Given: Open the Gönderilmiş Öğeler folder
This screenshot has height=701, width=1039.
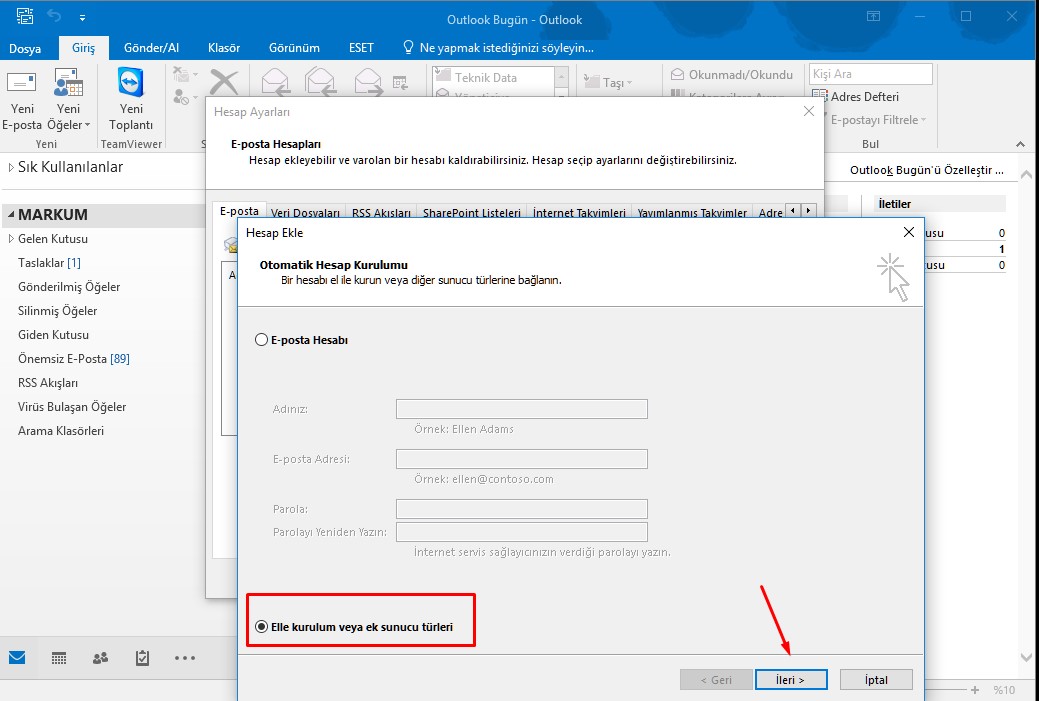Looking at the screenshot, I should pyautogui.click(x=69, y=287).
